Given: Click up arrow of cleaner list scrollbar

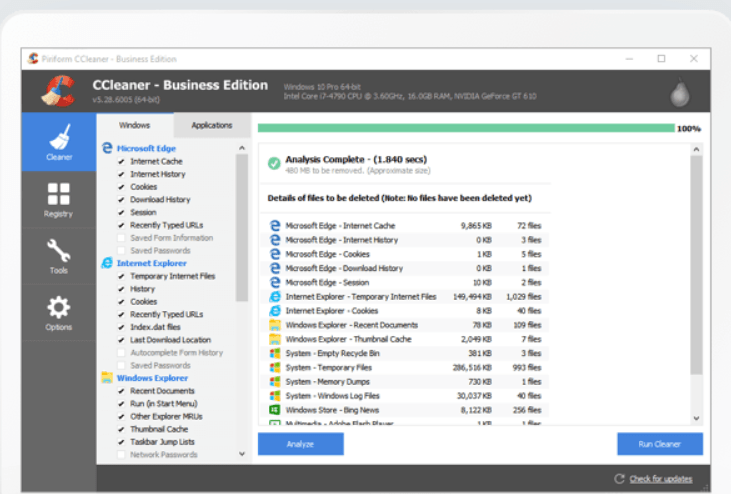Looking at the screenshot, I should pos(242,148).
